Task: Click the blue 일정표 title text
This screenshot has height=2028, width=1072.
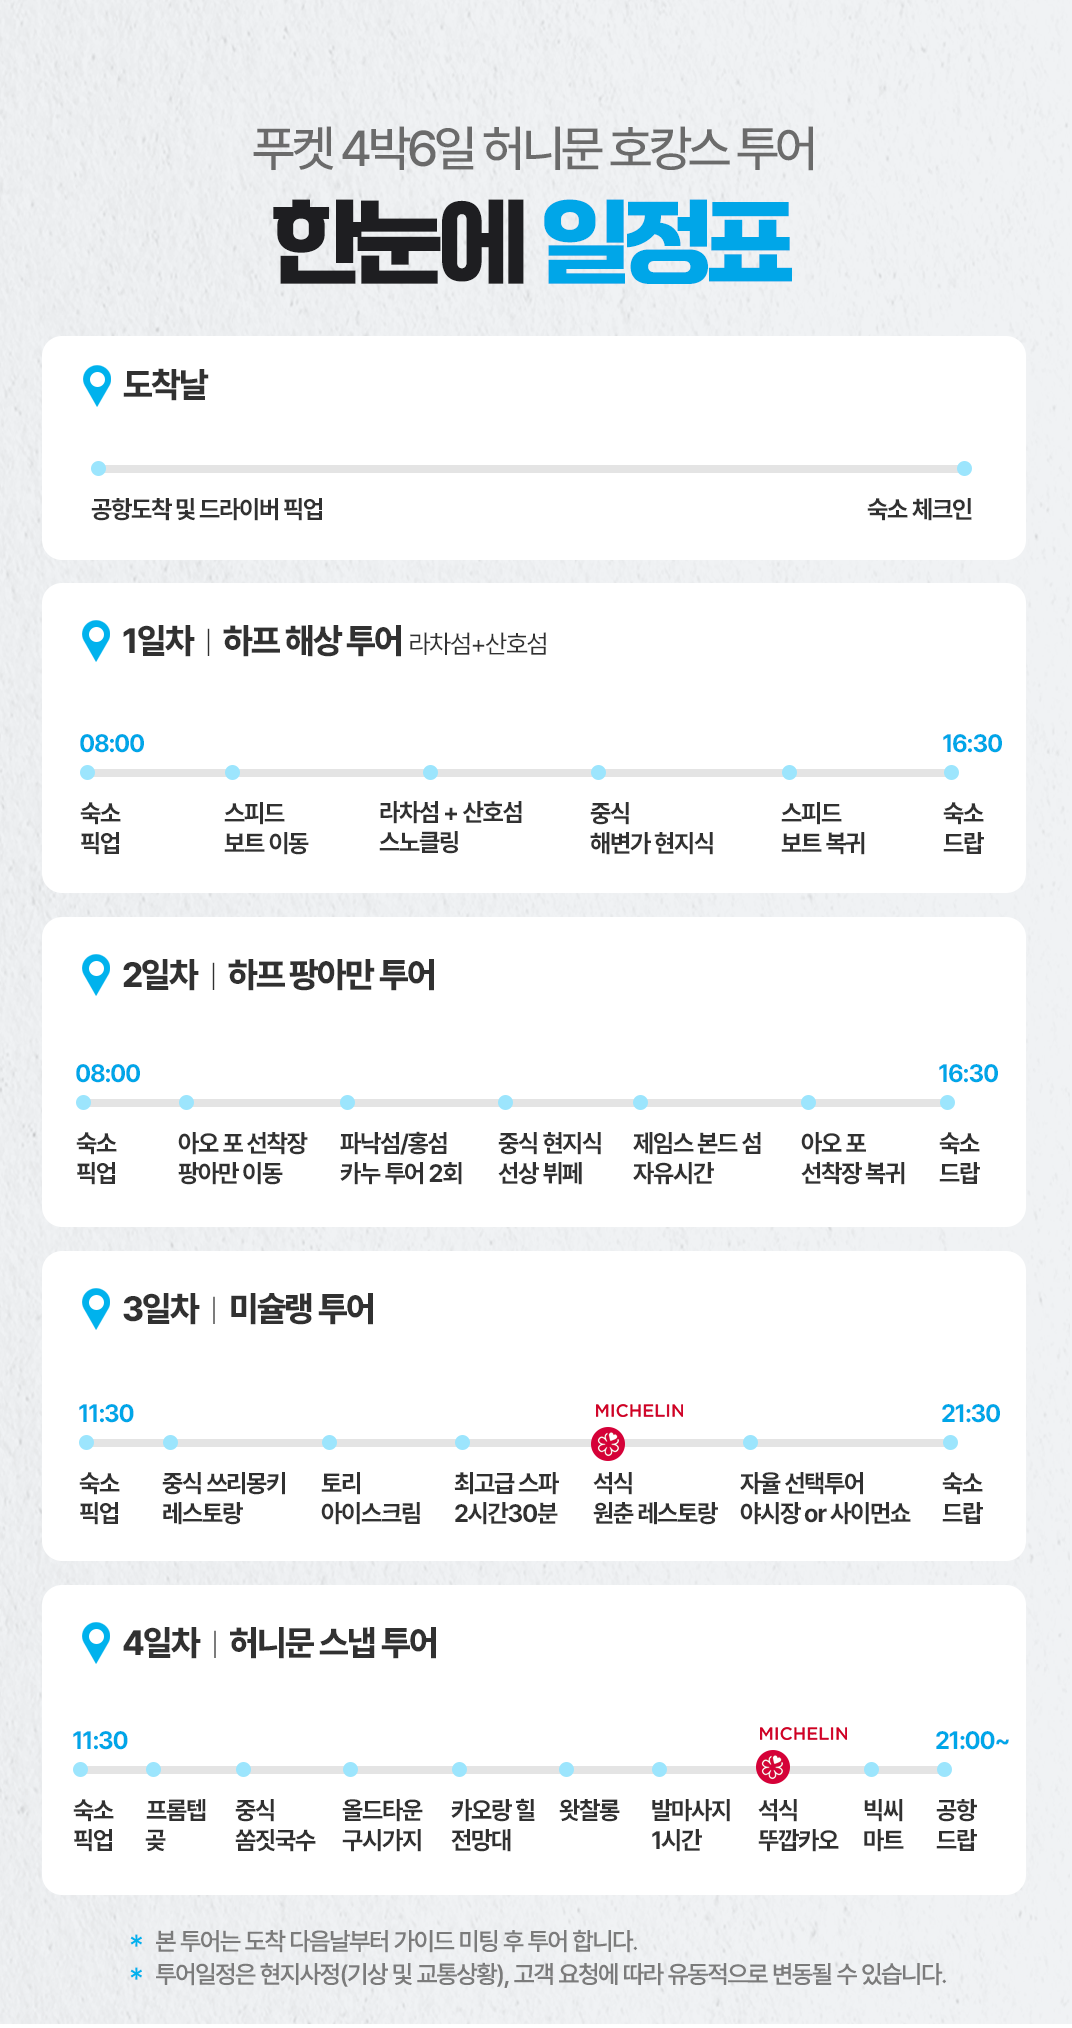Action: pyautogui.click(x=667, y=242)
